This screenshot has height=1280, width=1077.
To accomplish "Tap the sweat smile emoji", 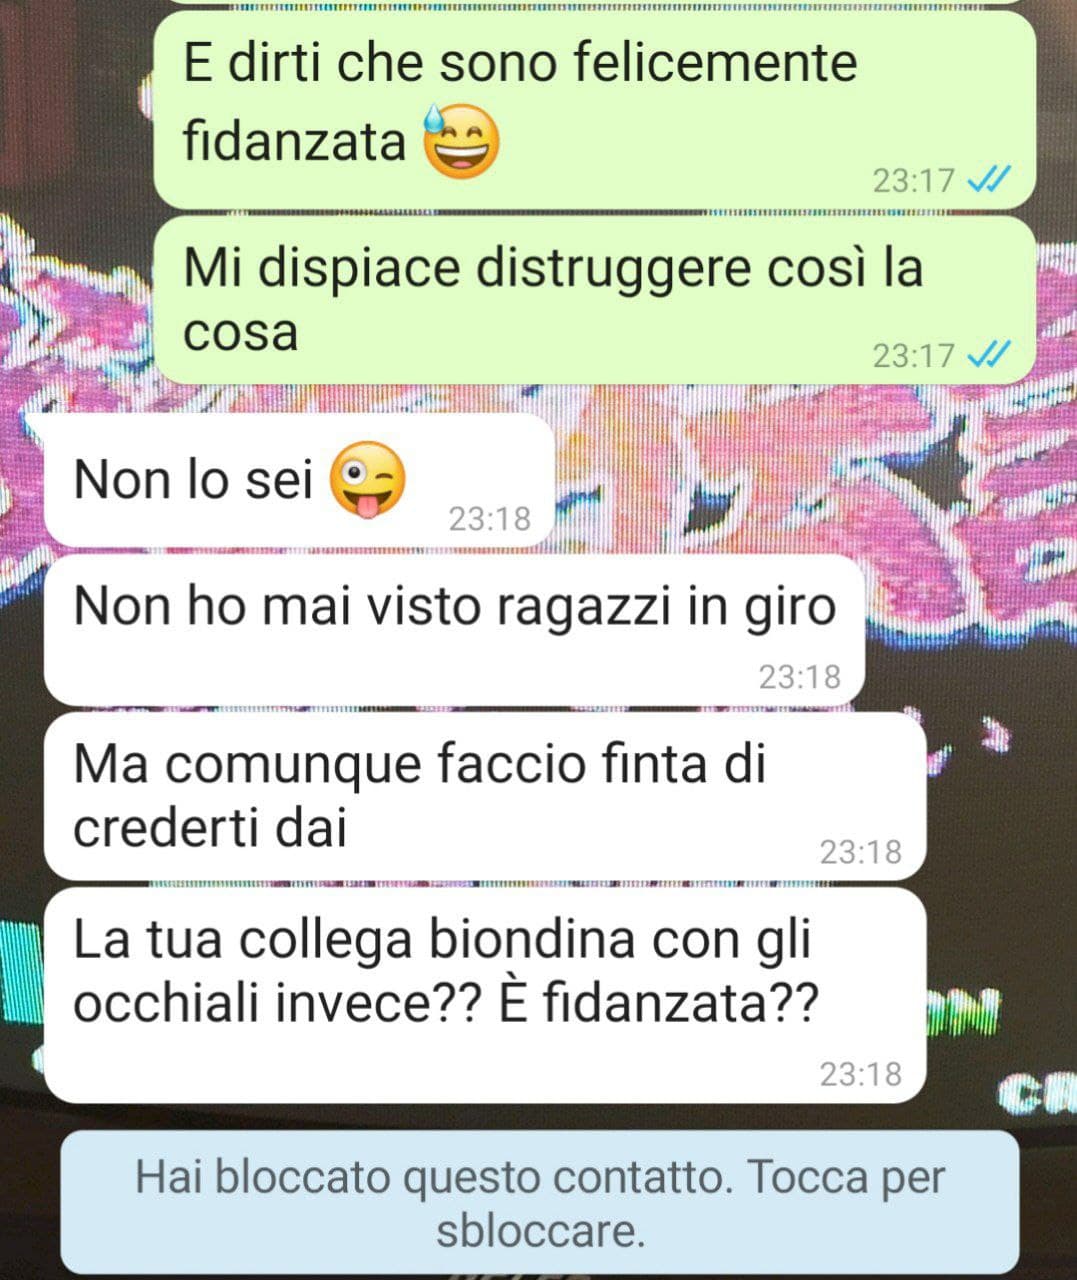I will point(461,141).
